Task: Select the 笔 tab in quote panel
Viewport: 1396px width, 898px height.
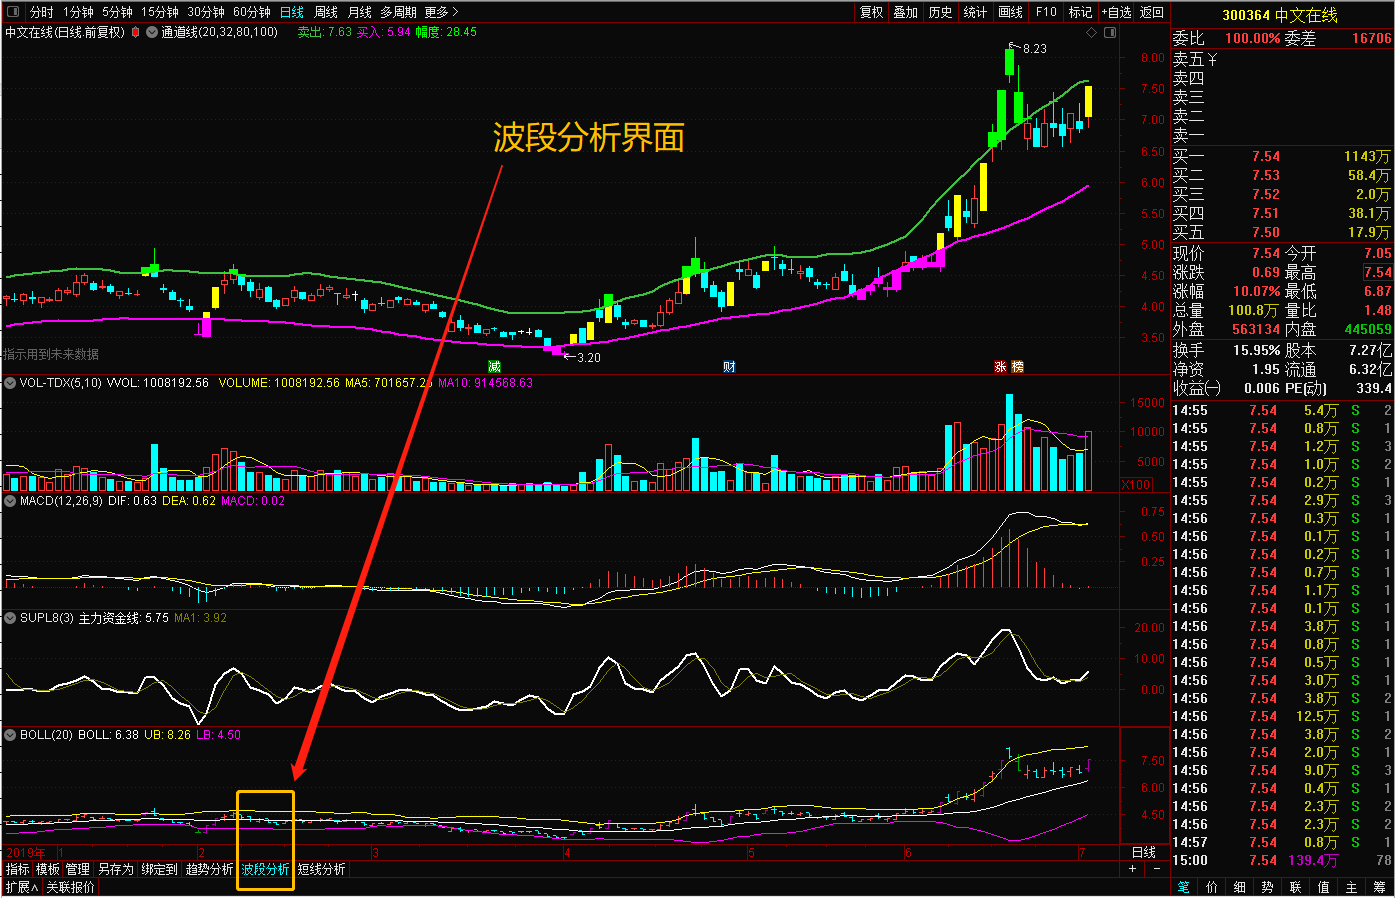Action: [x=1184, y=887]
